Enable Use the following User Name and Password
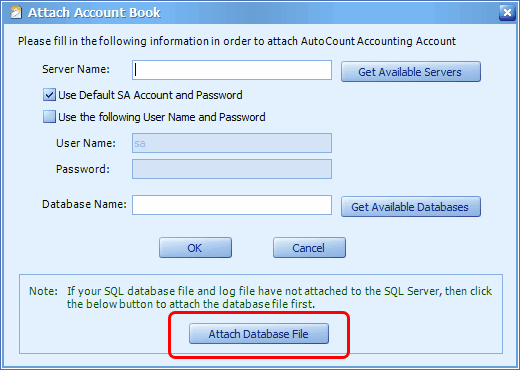Image resolution: width=520 pixels, height=370 pixels. [49, 117]
